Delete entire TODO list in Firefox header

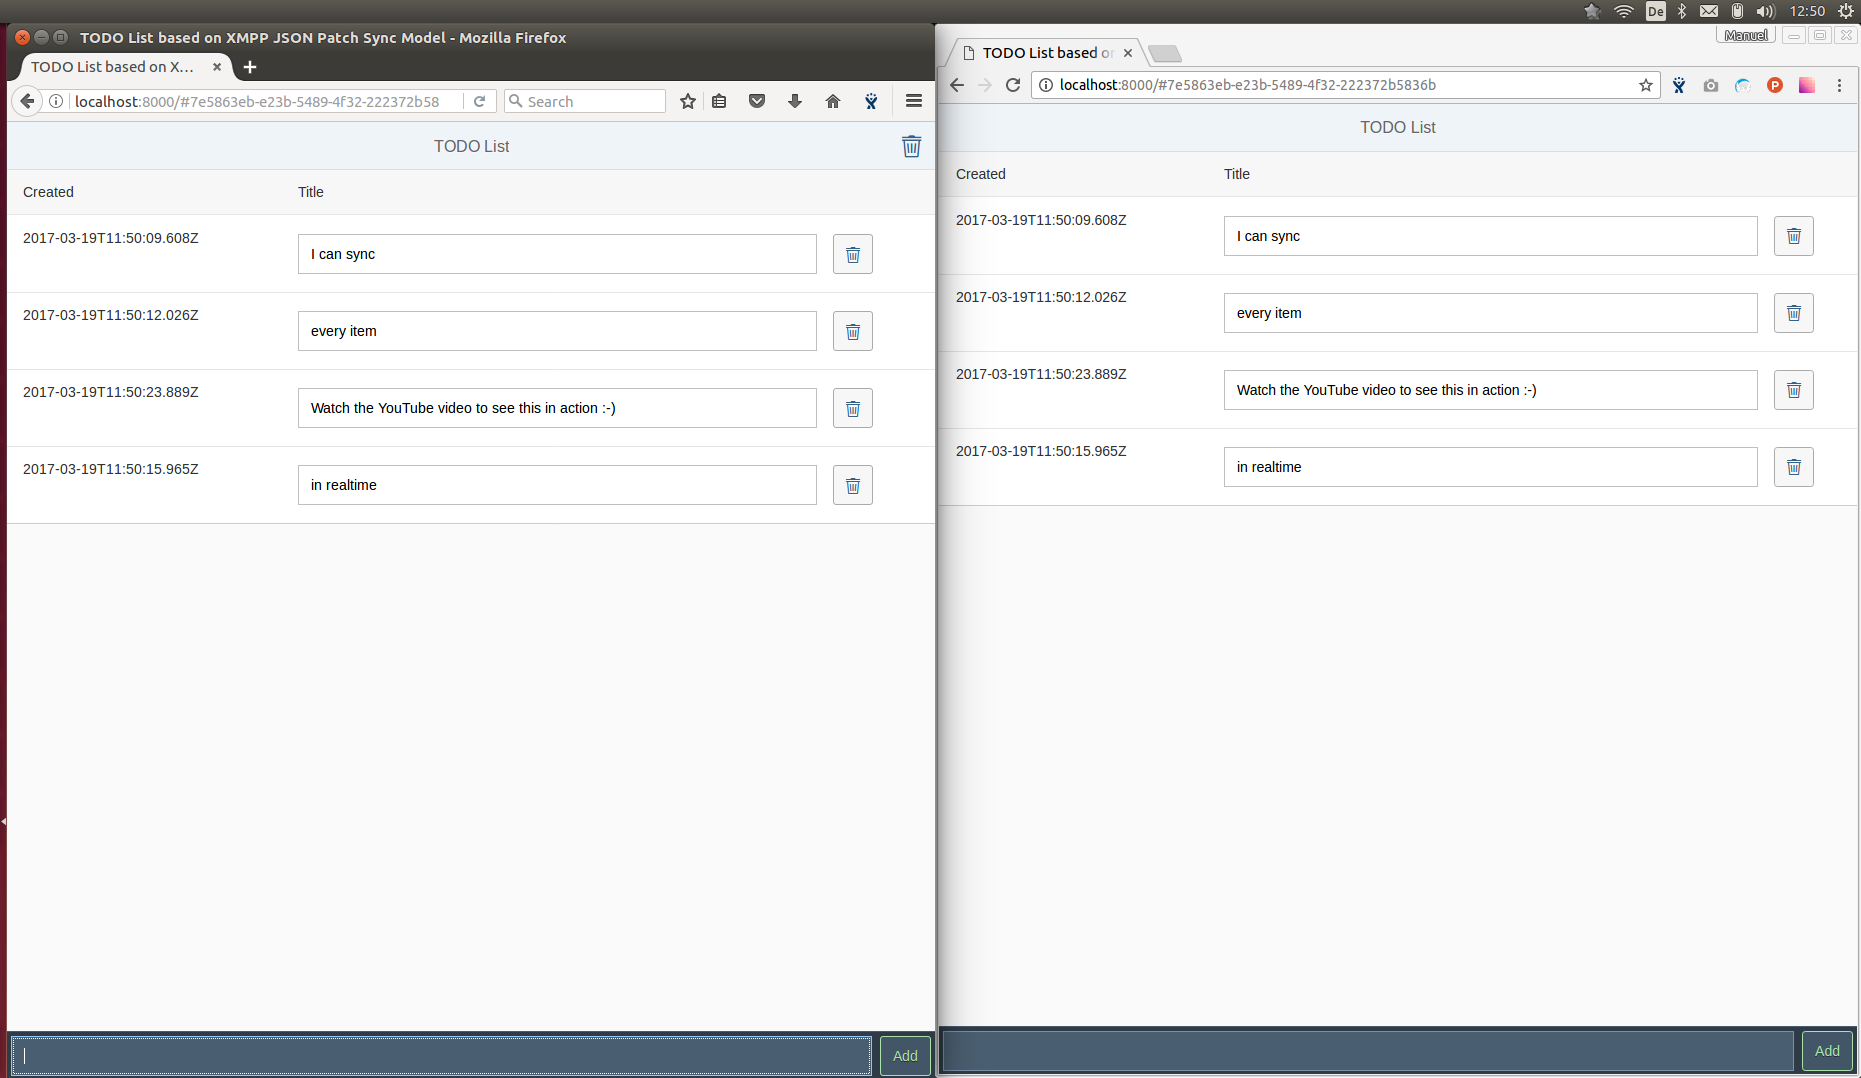[x=911, y=146]
